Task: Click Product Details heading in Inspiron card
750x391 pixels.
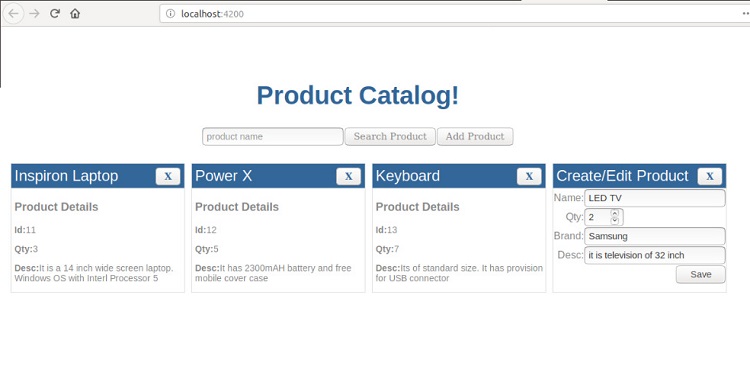Action: 56,207
